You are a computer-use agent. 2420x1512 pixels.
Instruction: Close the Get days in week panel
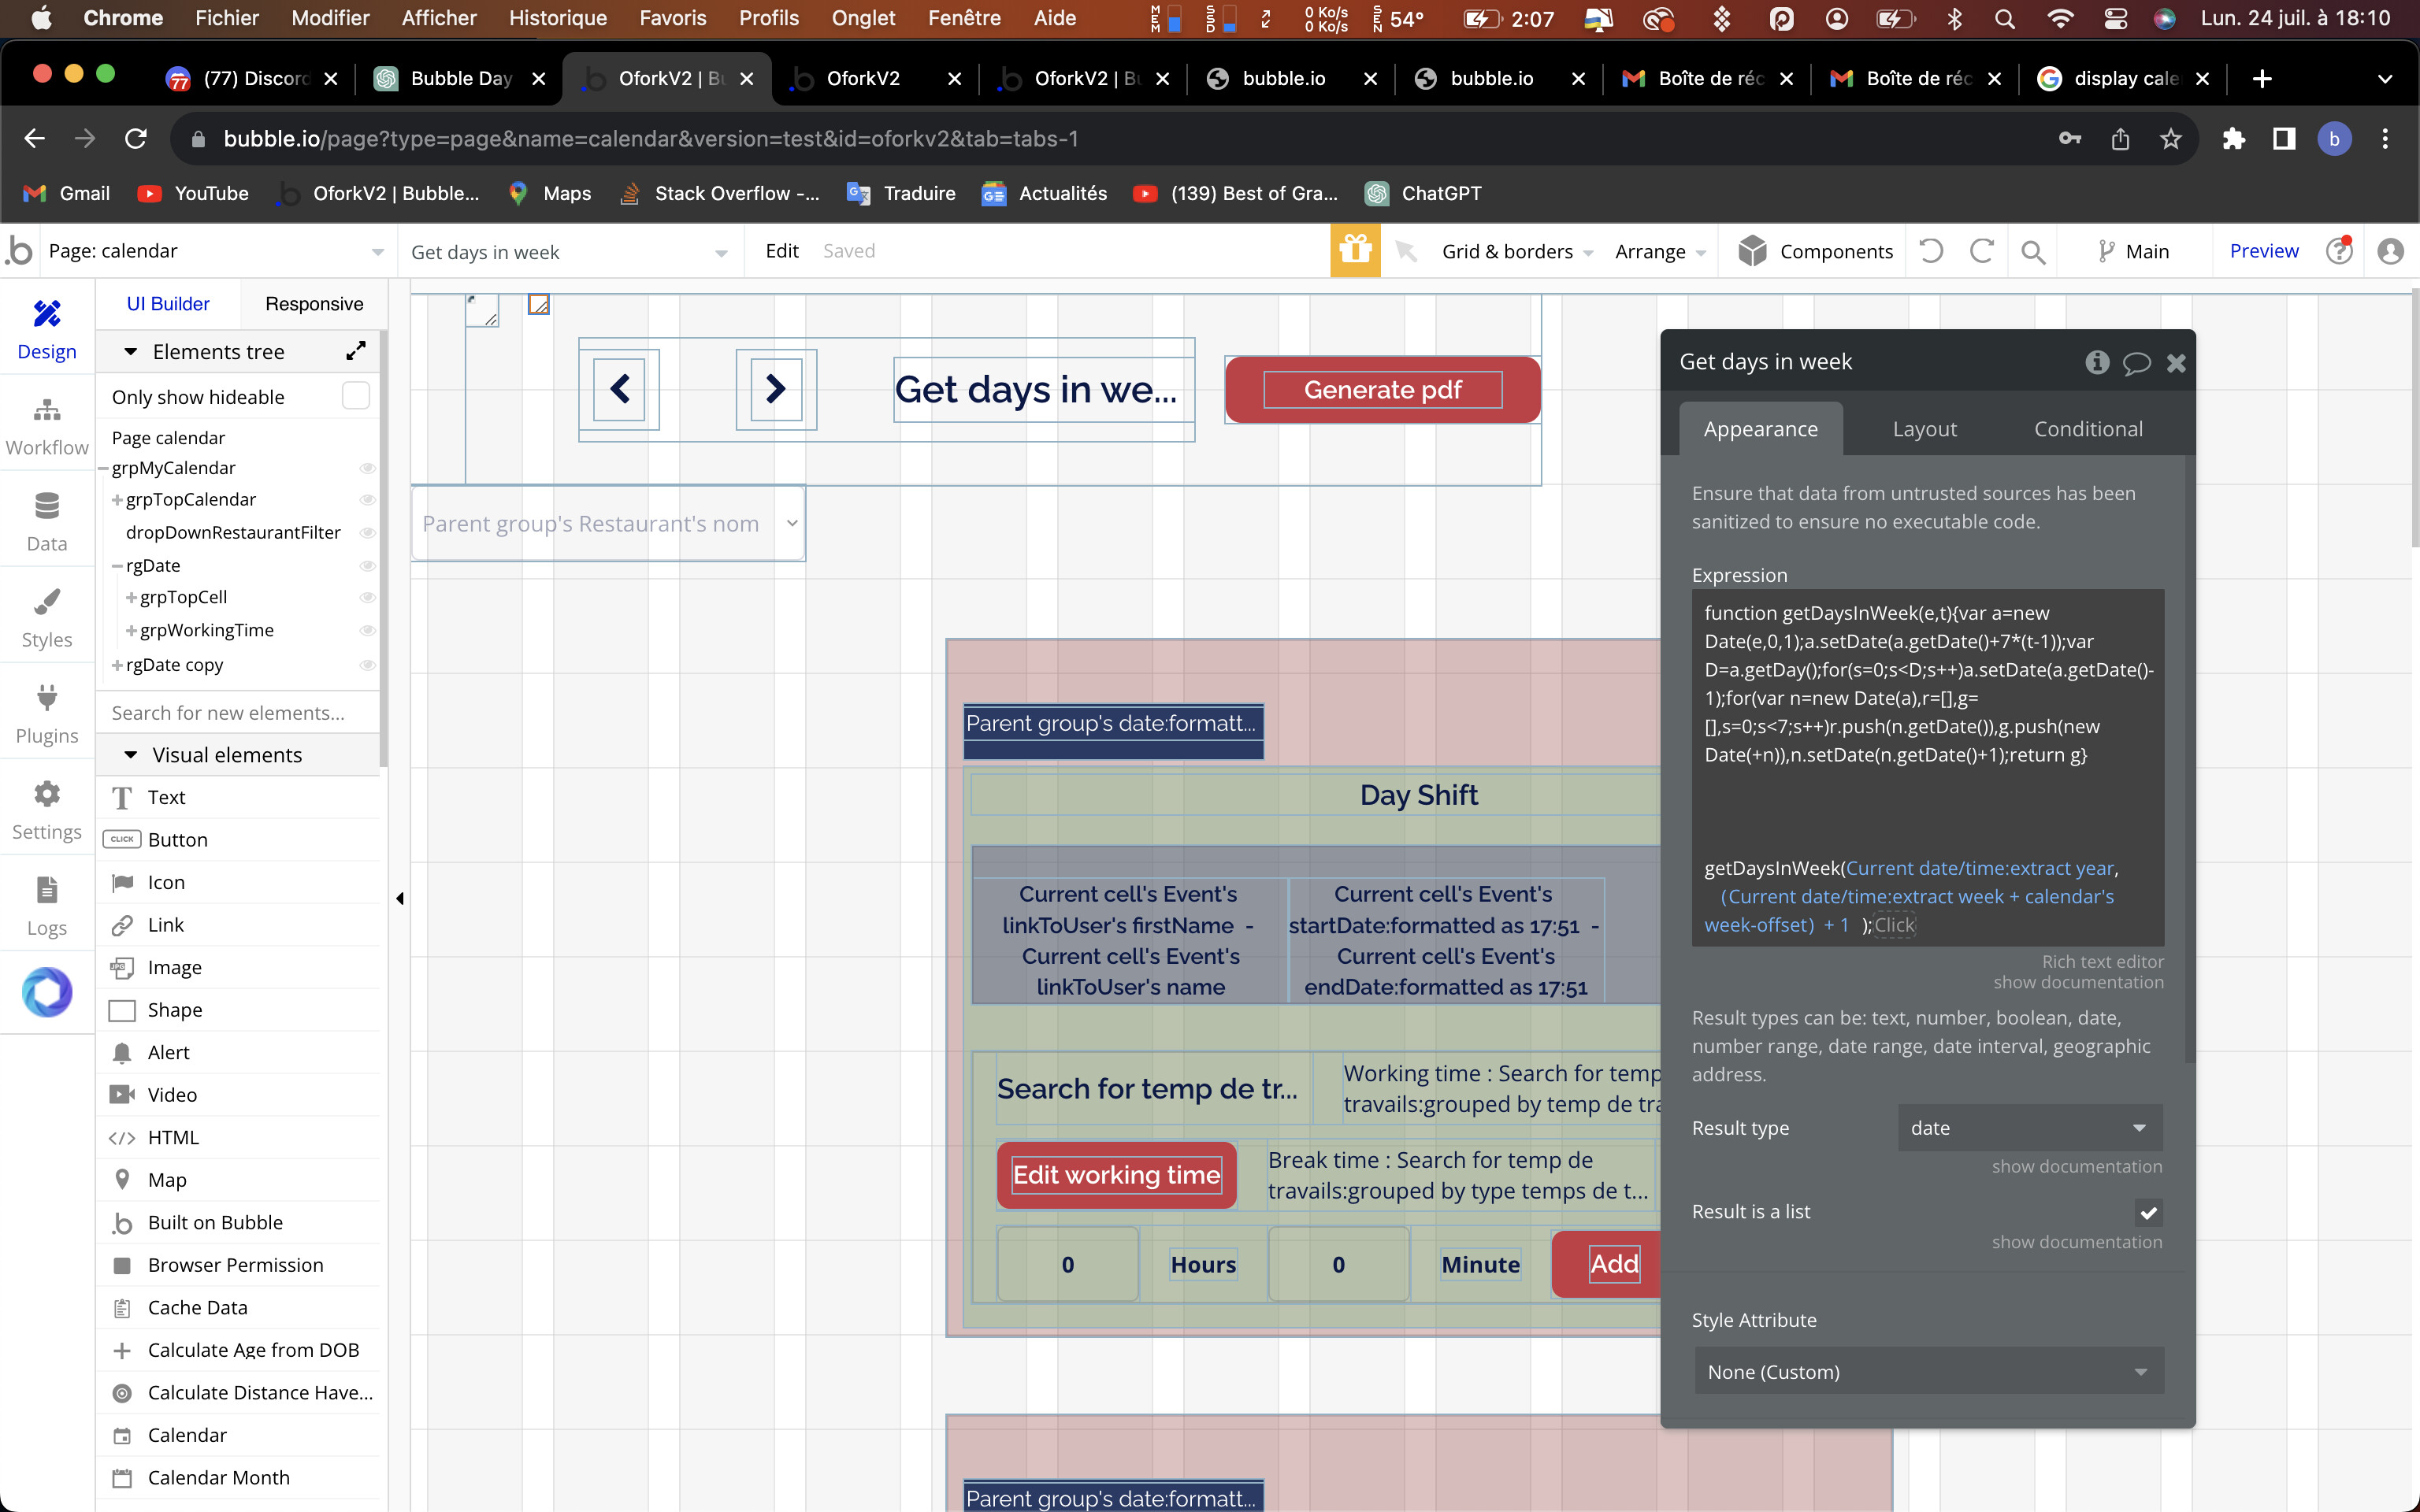[x=2176, y=363]
